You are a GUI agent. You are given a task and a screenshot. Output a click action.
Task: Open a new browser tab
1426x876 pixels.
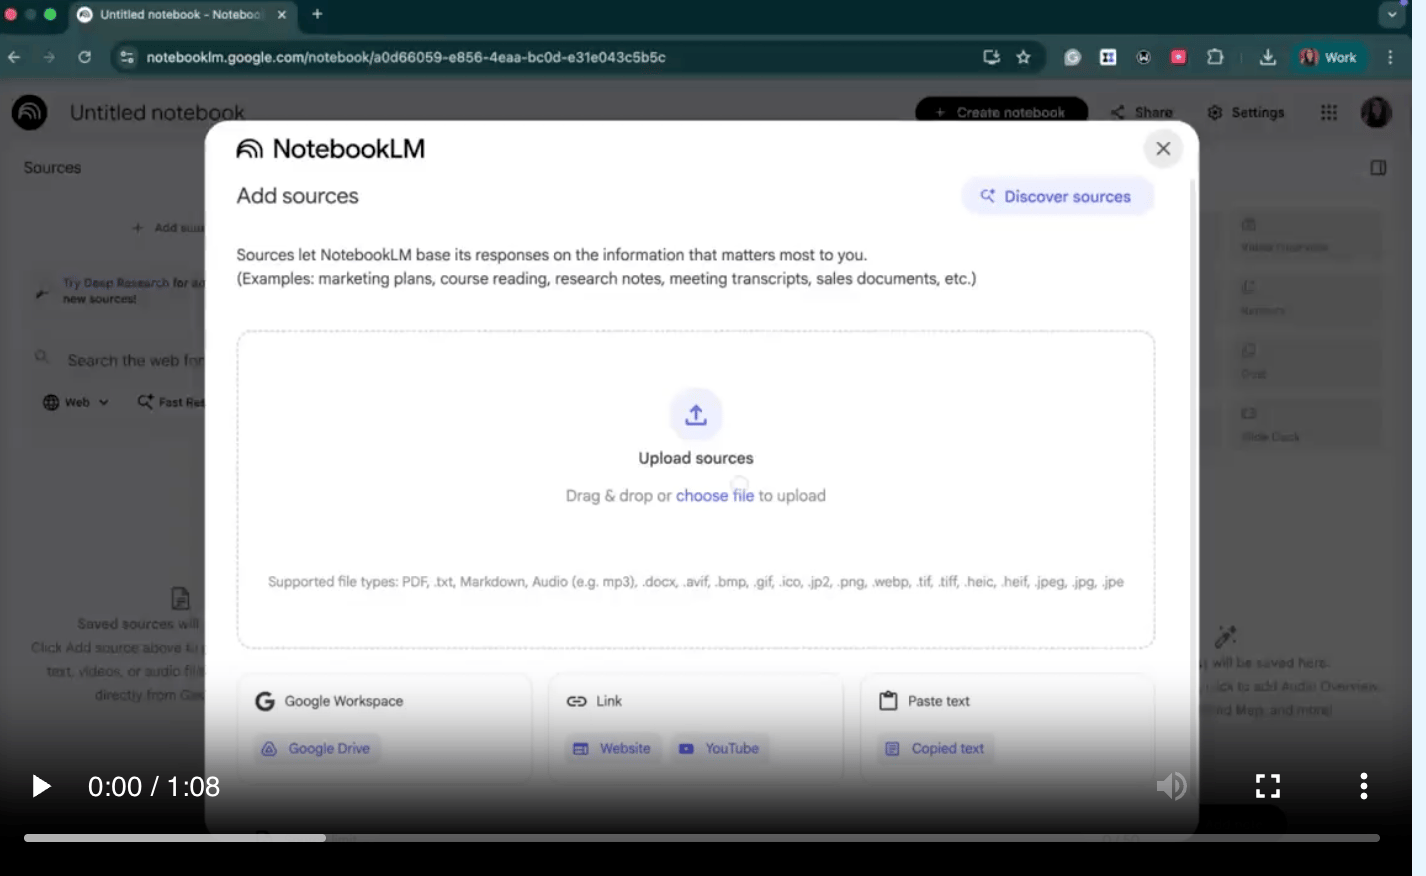pyautogui.click(x=317, y=14)
